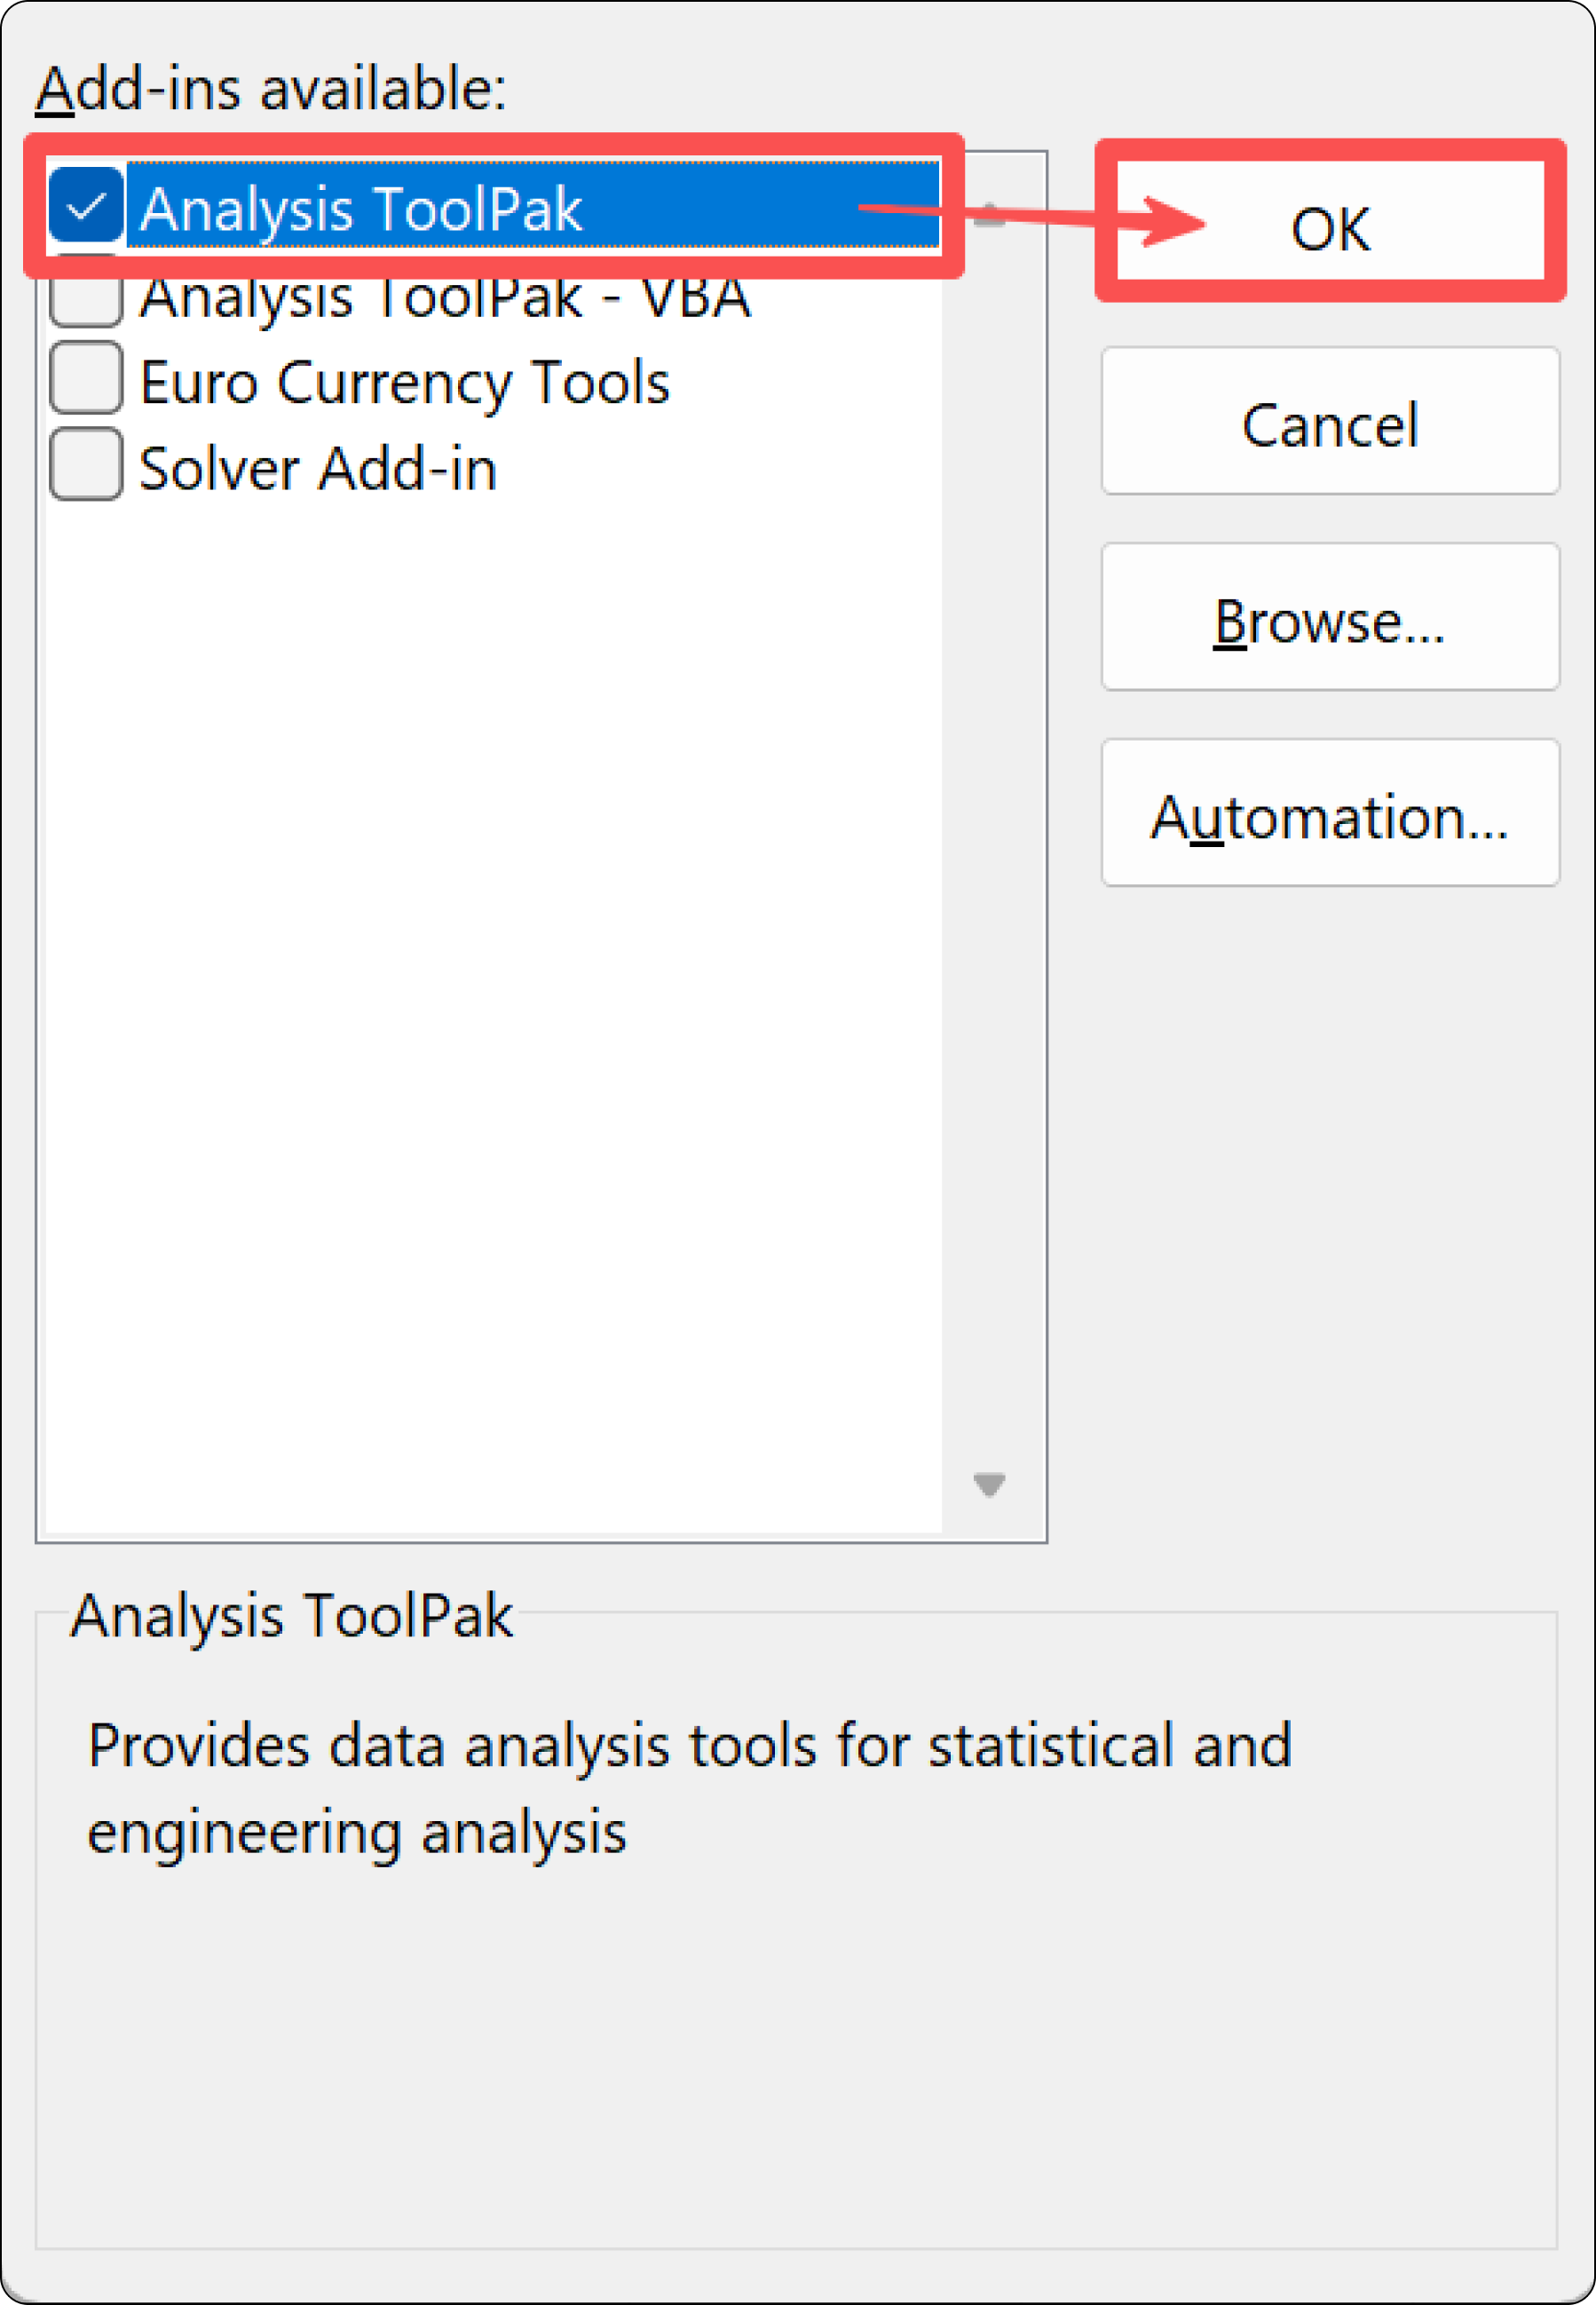
Task: Click the list's scroll down arrow
Action: tap(989, 1484)
